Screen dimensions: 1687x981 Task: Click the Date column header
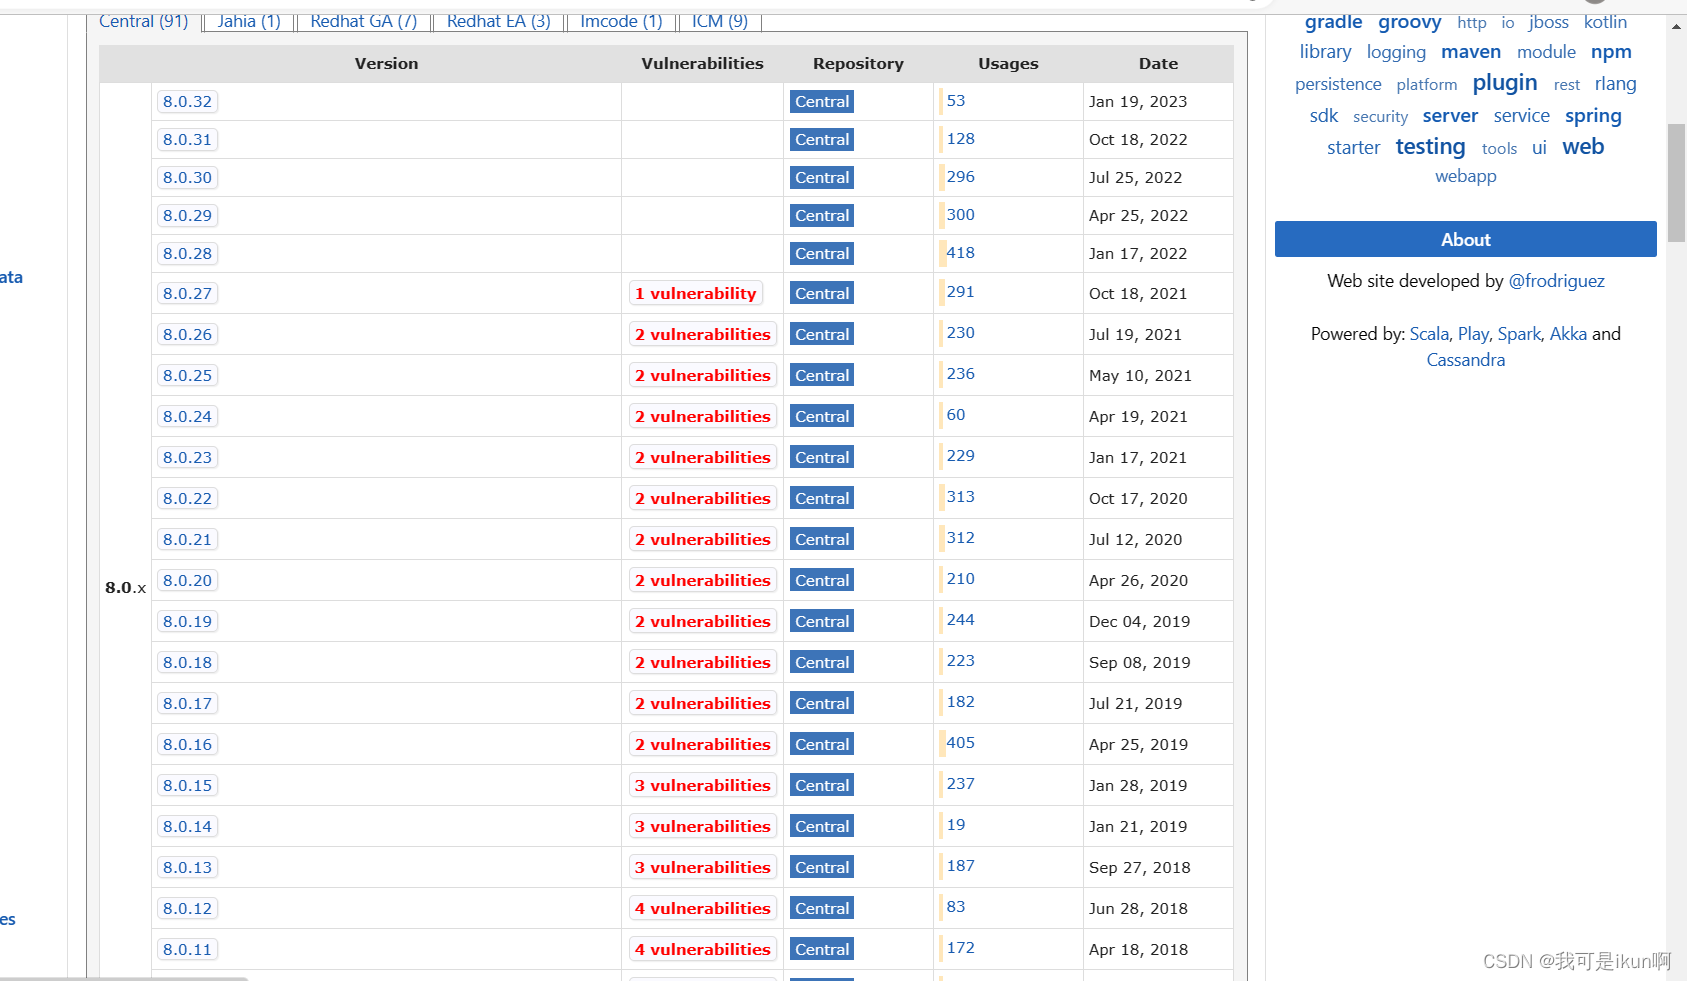[1158, 63]
